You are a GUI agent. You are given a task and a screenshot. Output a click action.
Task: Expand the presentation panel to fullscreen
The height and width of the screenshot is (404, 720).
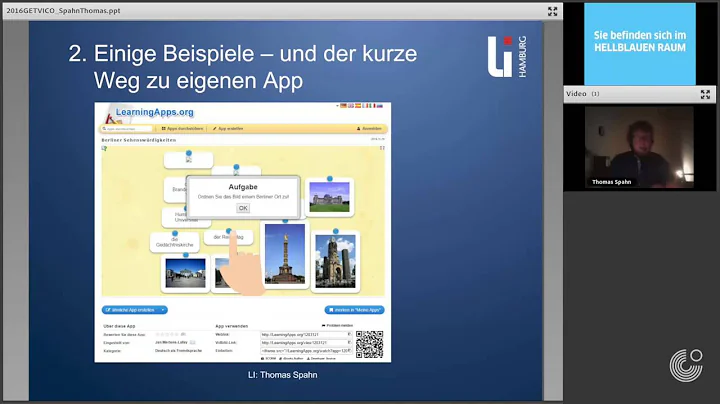pyautogui.click(x=552, y=11)
